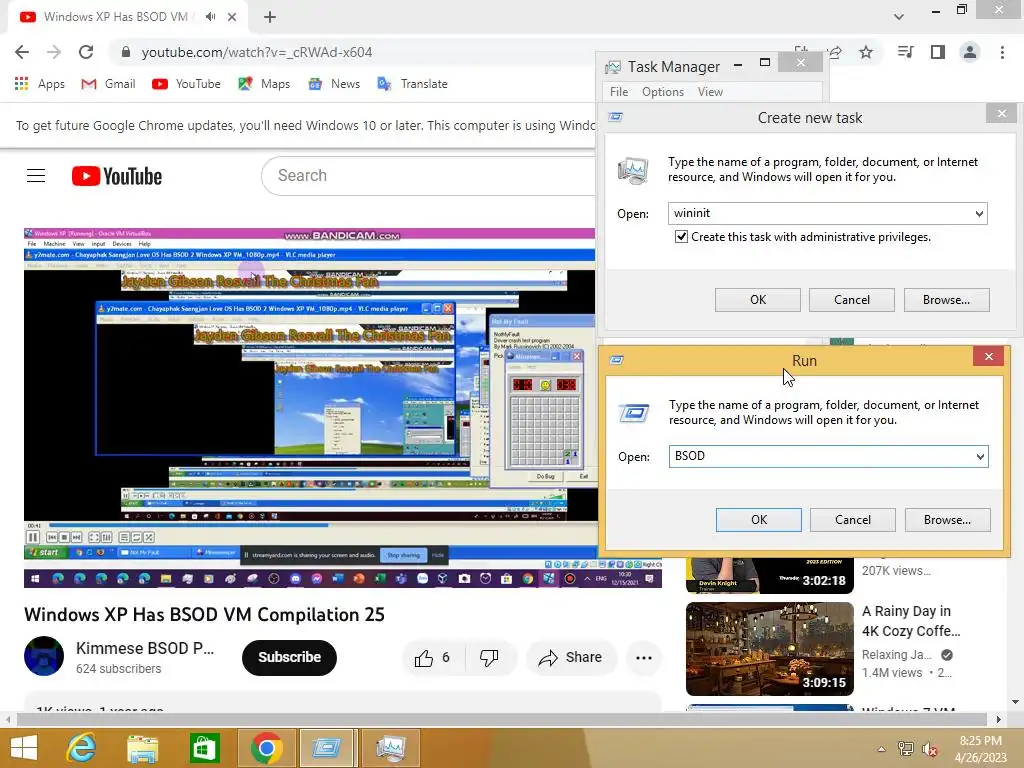This screenshot has width=1024, height=768.
Task: Close the Run dialog
Action: coord(988,356)
